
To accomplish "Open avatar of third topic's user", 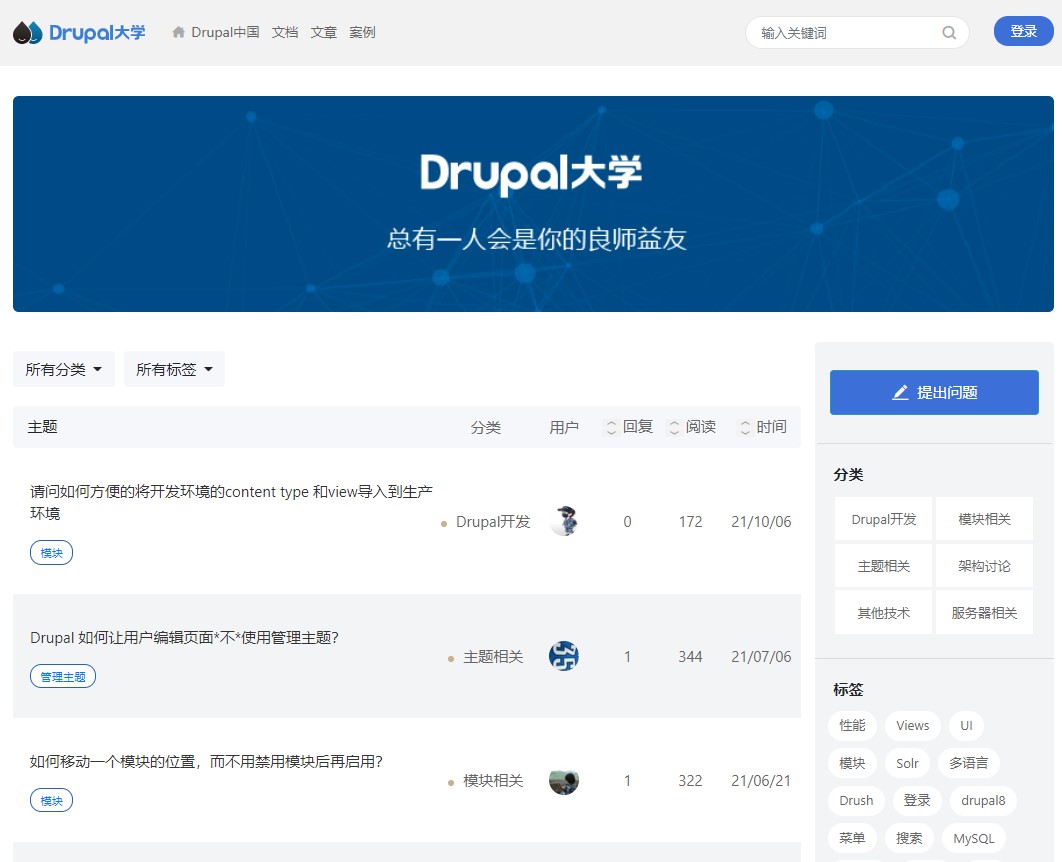I will pos(564,780).
